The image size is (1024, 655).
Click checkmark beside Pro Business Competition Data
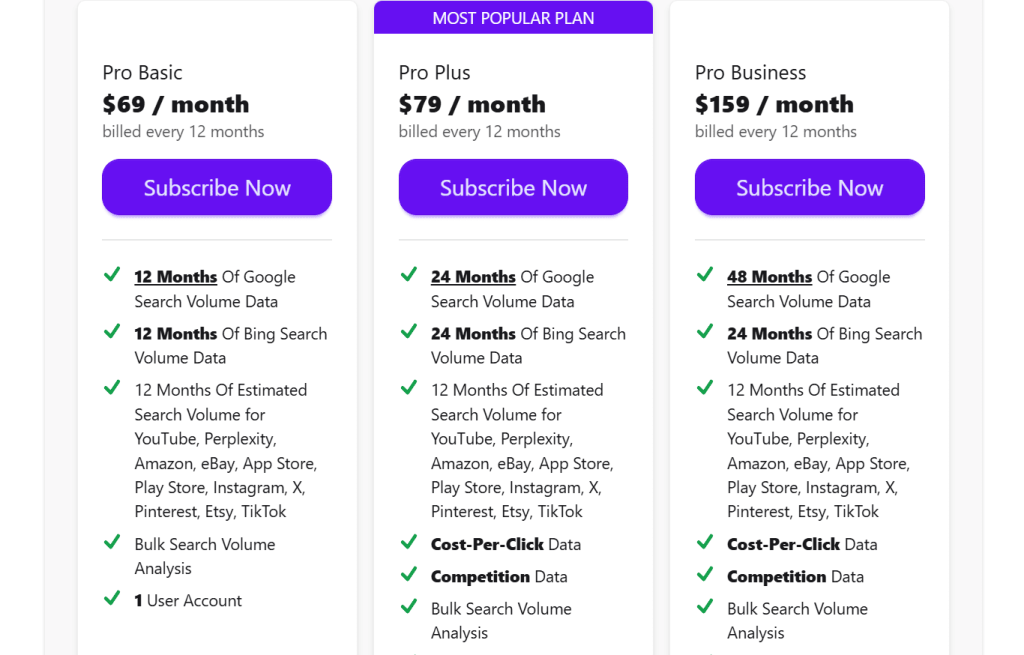[x=705, y=575]
